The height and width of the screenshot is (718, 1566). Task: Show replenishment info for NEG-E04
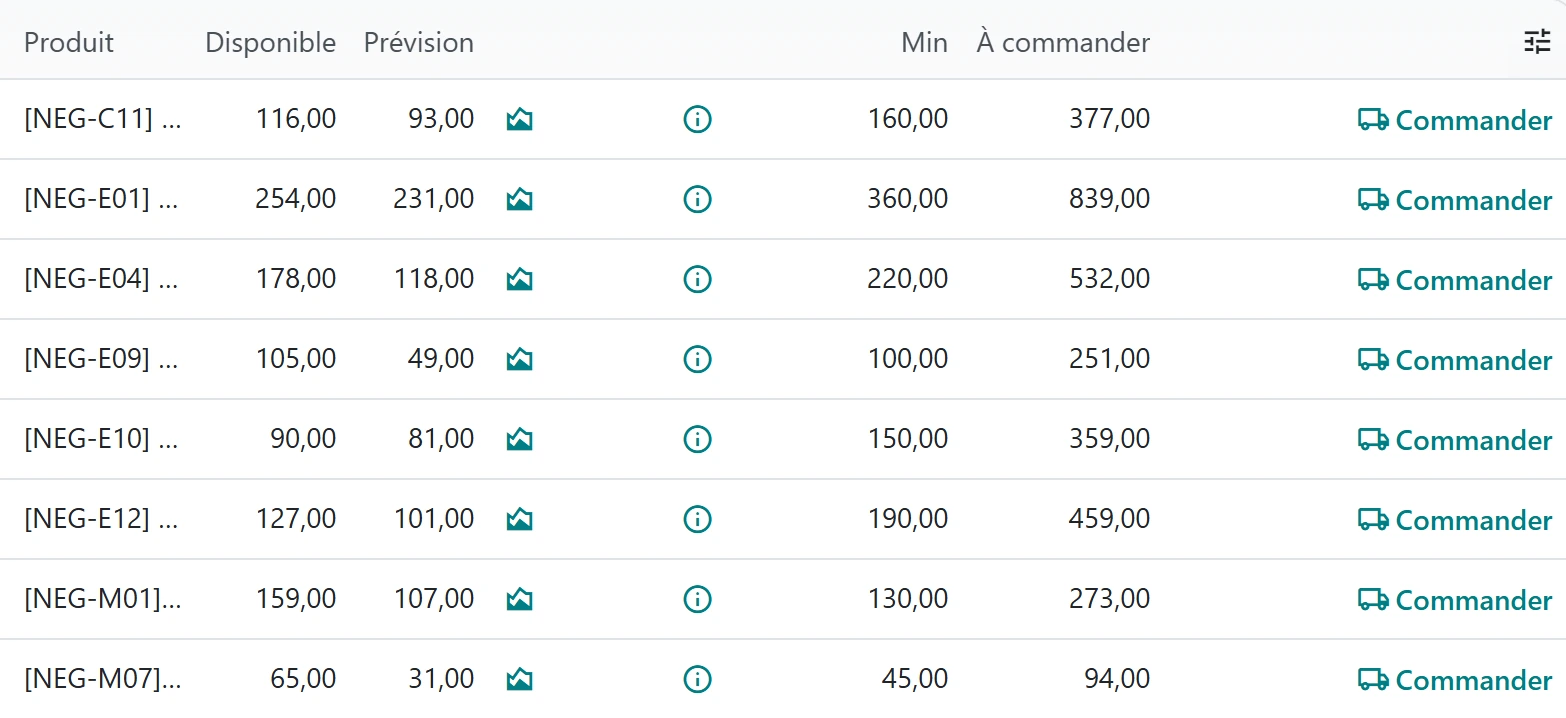tap(697, 280)
